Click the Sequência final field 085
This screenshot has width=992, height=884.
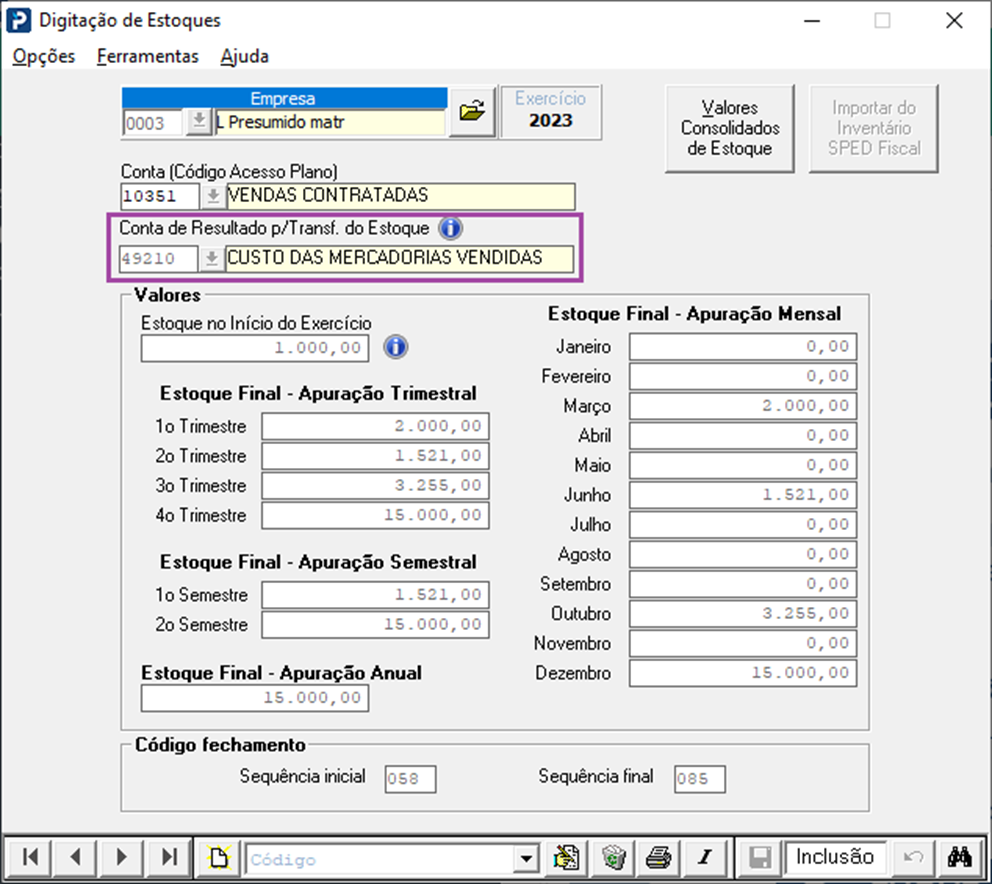click(700, 779)
